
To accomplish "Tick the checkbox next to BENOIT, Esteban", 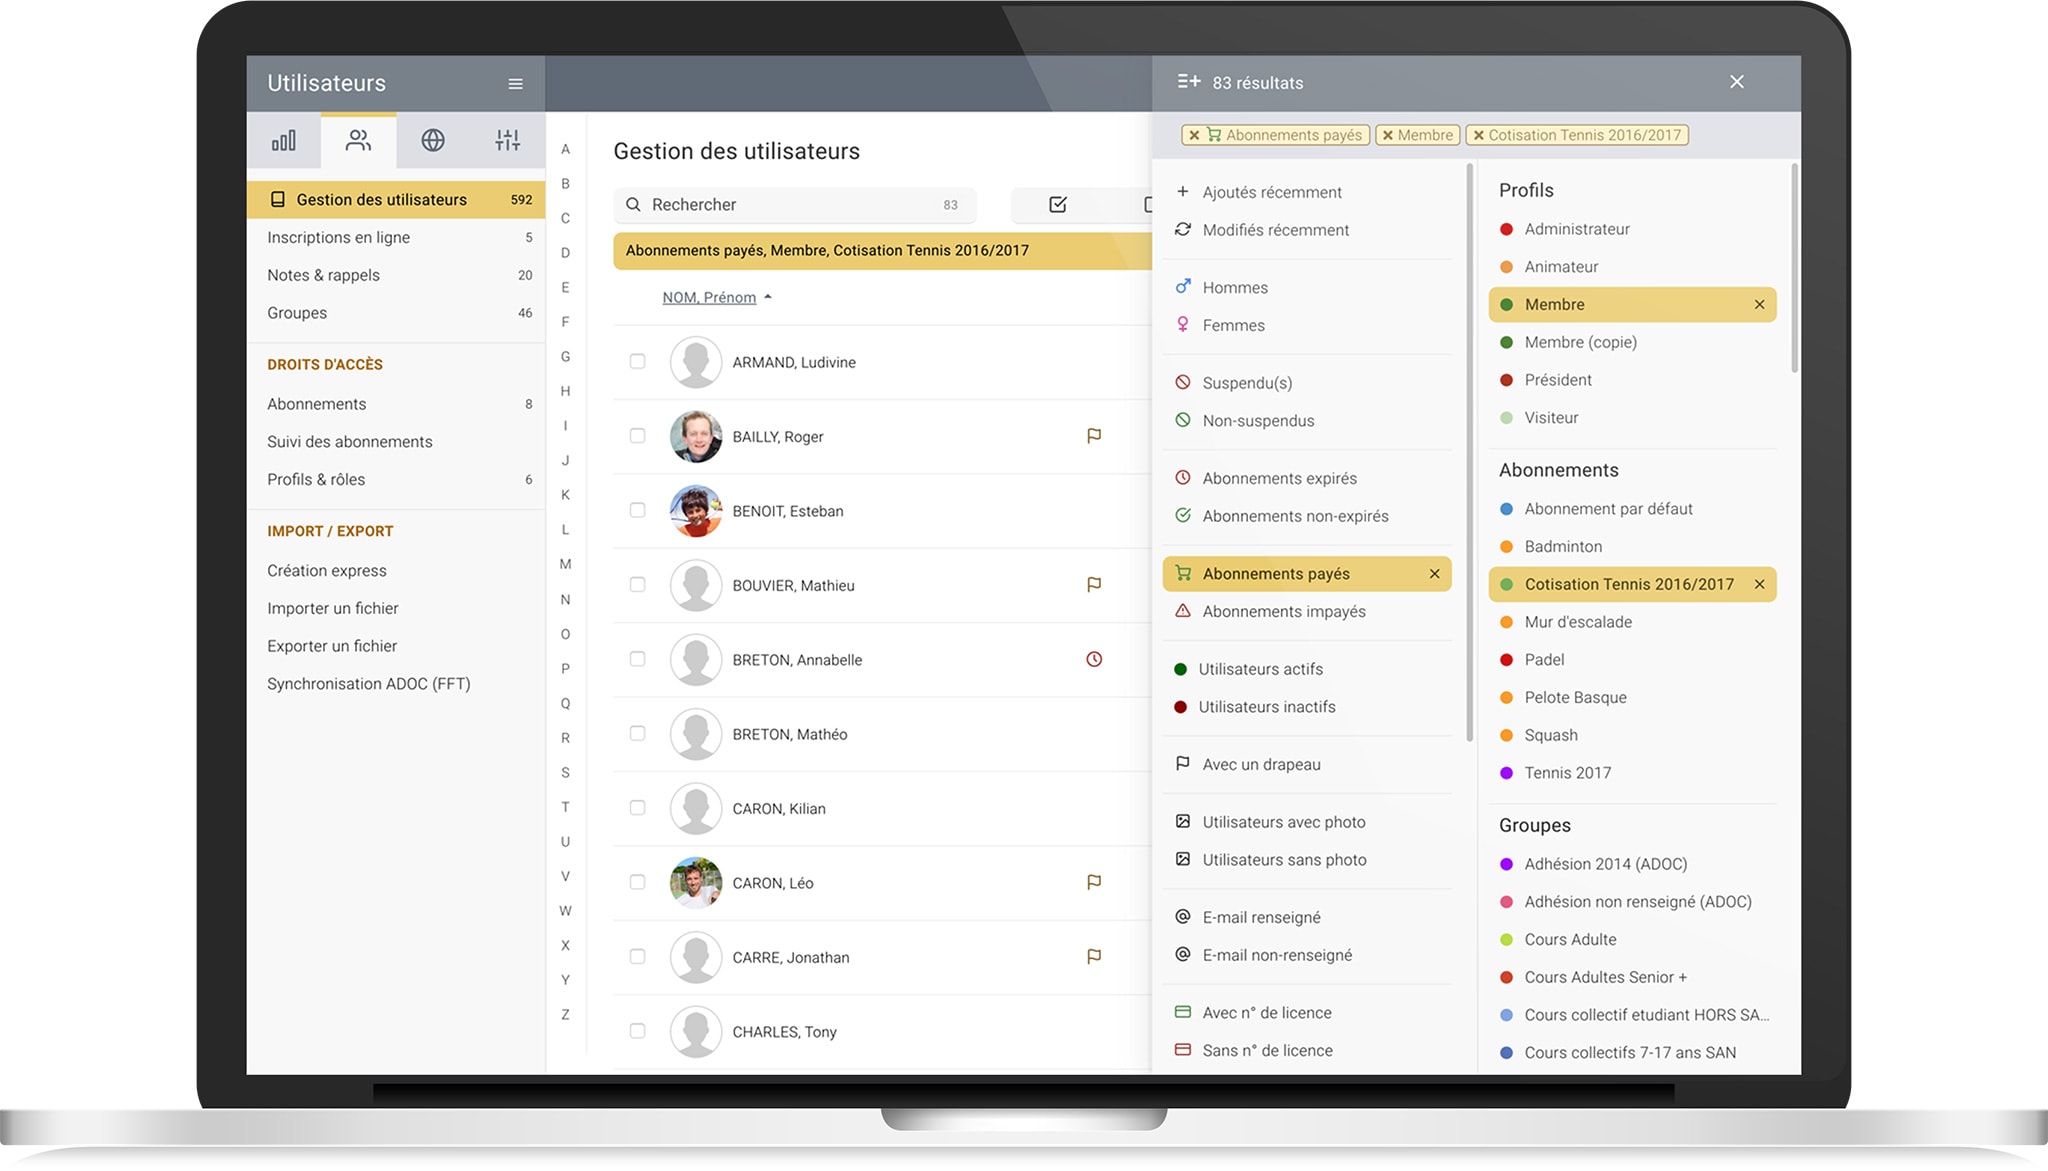I will (x=637, y=511).
